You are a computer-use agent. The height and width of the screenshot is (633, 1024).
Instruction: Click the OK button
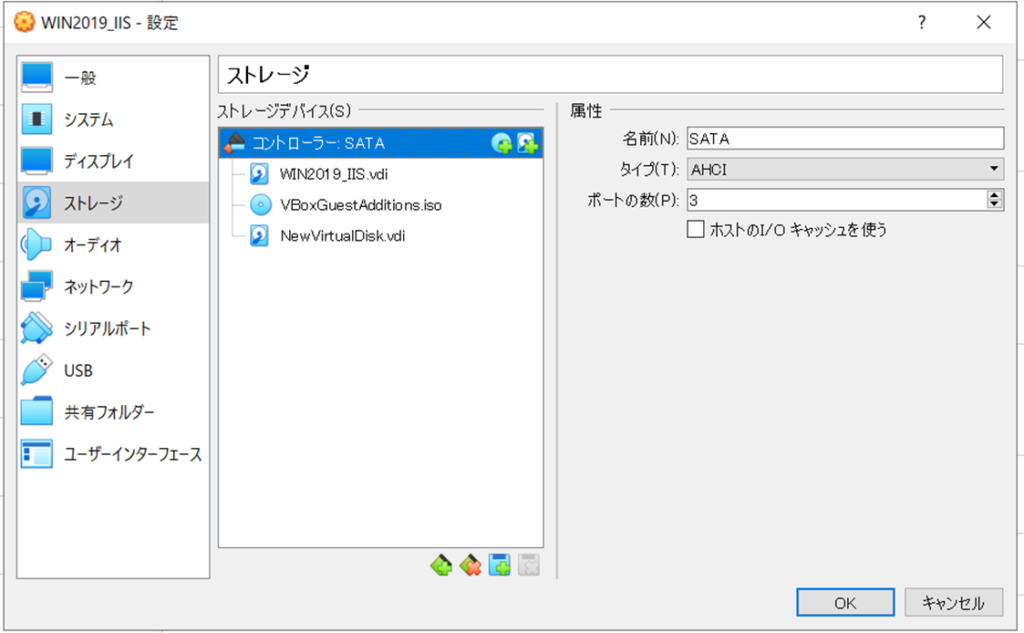(845, 603)
